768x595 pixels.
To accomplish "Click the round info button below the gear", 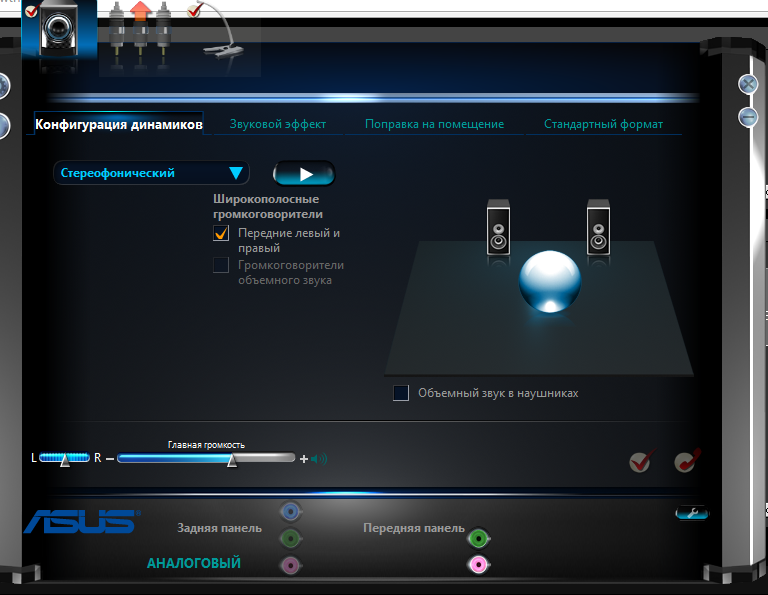I will click(x=4, y=126).
